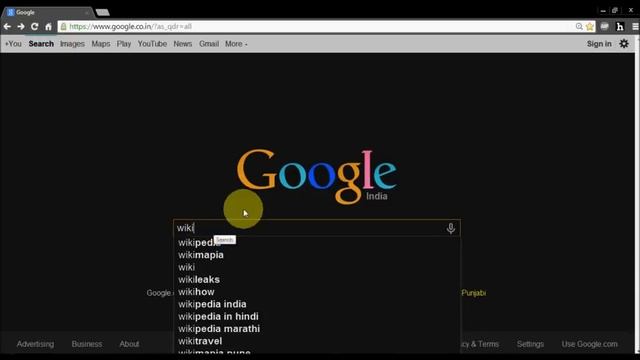Click the Google India logo
Screen dimensions: 640x360
pos(317,176)
